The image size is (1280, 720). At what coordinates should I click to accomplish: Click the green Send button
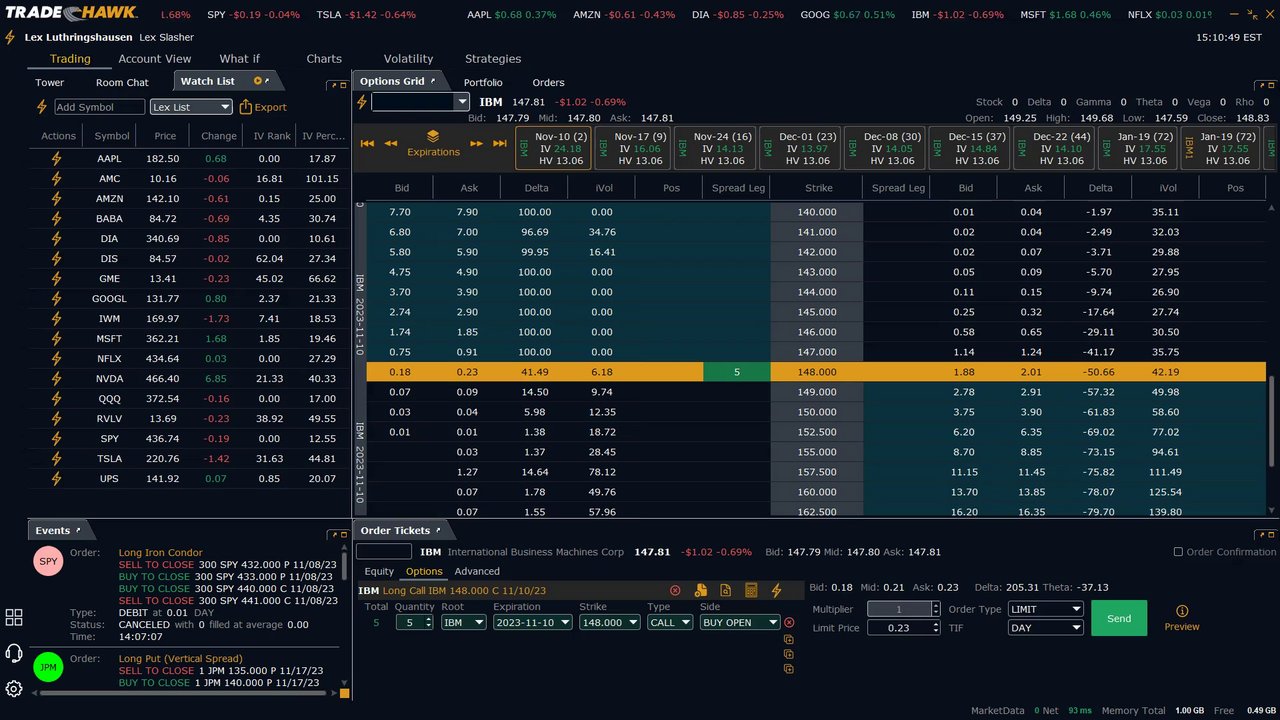click(1119, 618)
